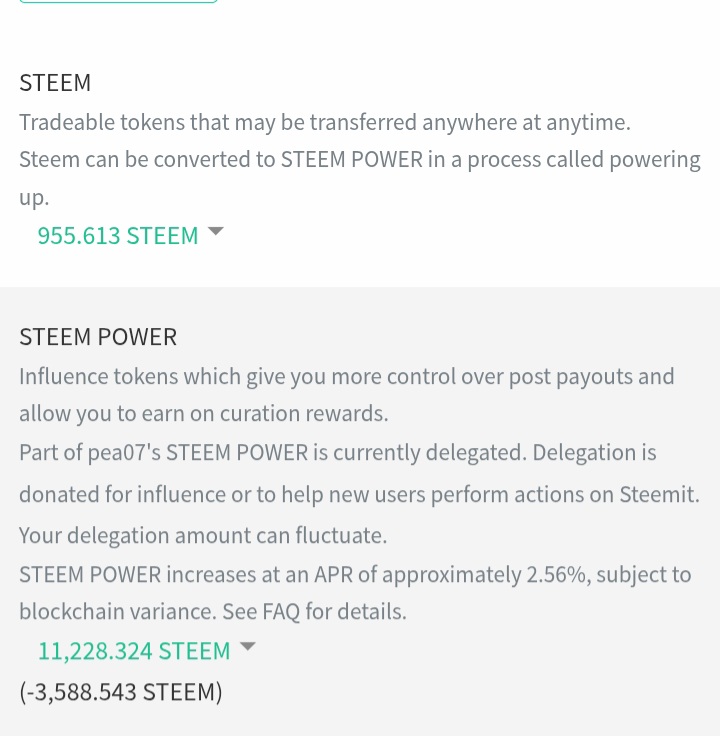Click 'Steem can be converted' sentence
Viewport: 720px width, 736px height.
[x=360, y=160]
